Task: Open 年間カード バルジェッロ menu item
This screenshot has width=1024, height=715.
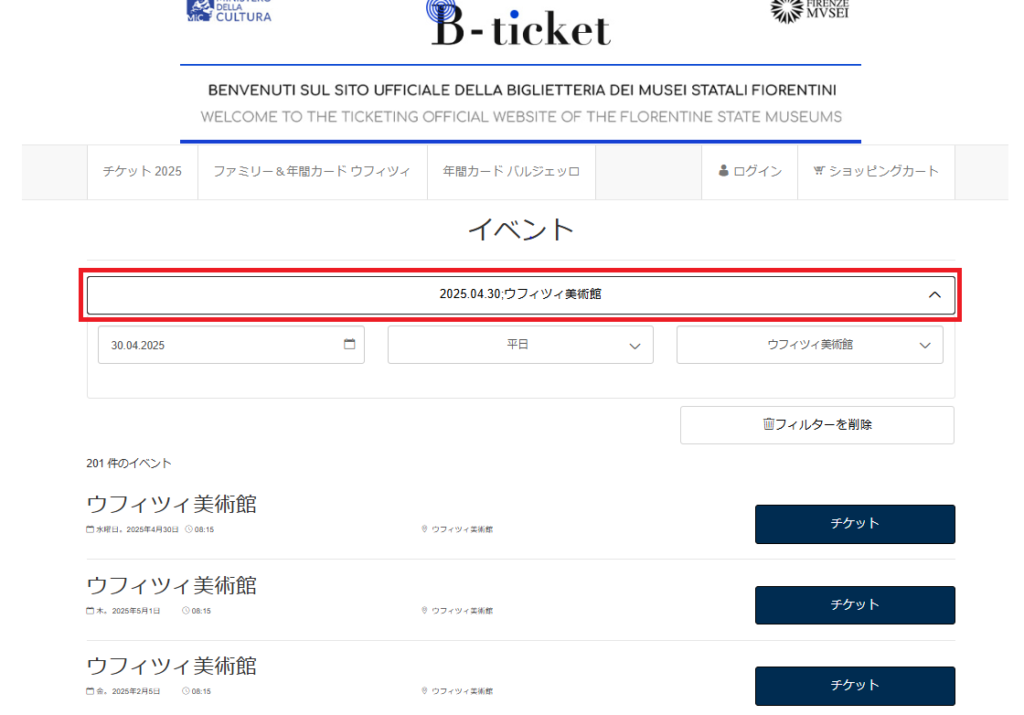Action: point(511,172)
